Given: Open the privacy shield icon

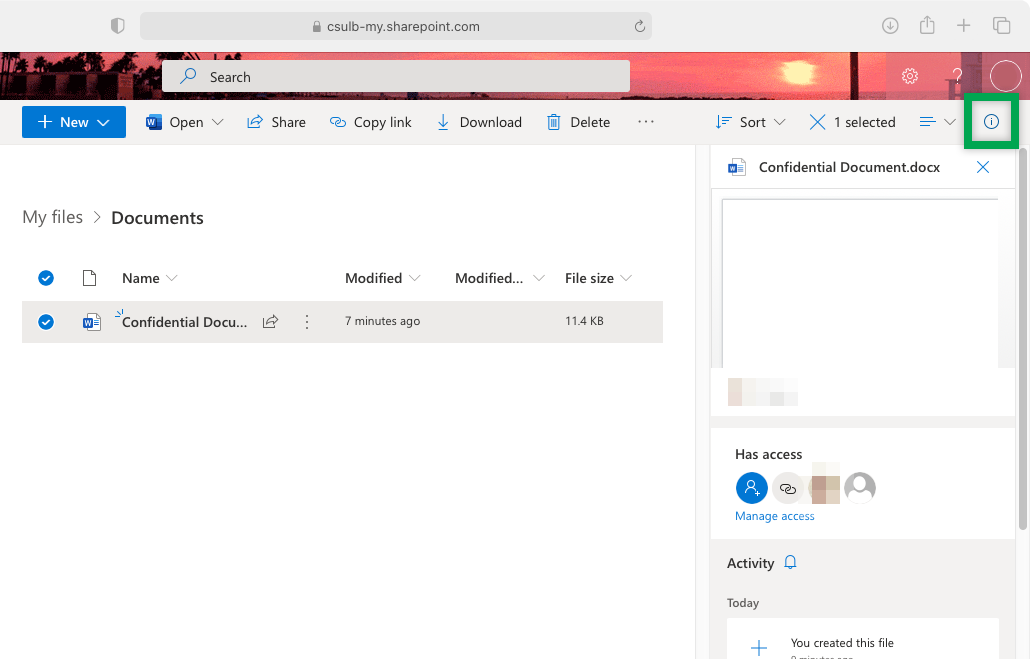Looking at the screenshot, I should pos(118,26).
